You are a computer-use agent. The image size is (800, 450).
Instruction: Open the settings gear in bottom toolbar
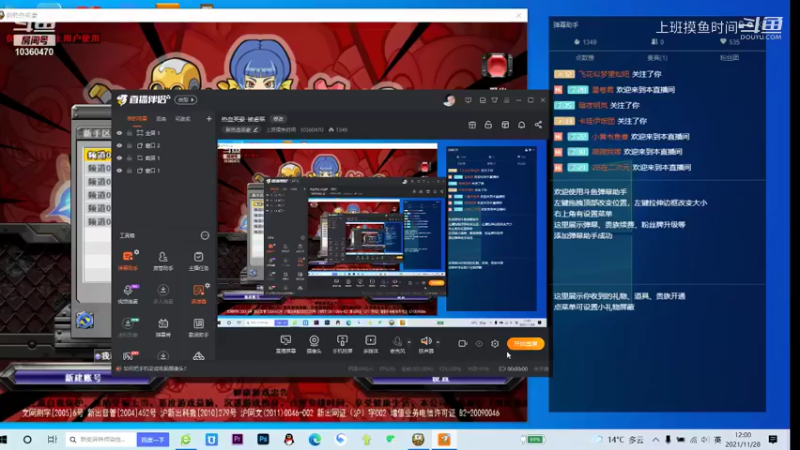coord(495,344)
